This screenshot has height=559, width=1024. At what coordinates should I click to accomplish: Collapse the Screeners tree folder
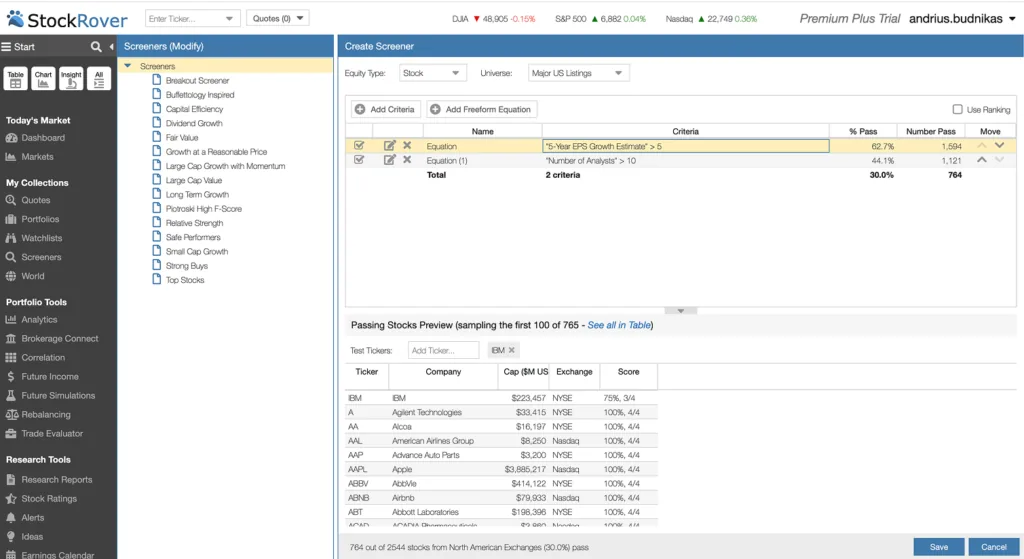click(x=128, y=66)
